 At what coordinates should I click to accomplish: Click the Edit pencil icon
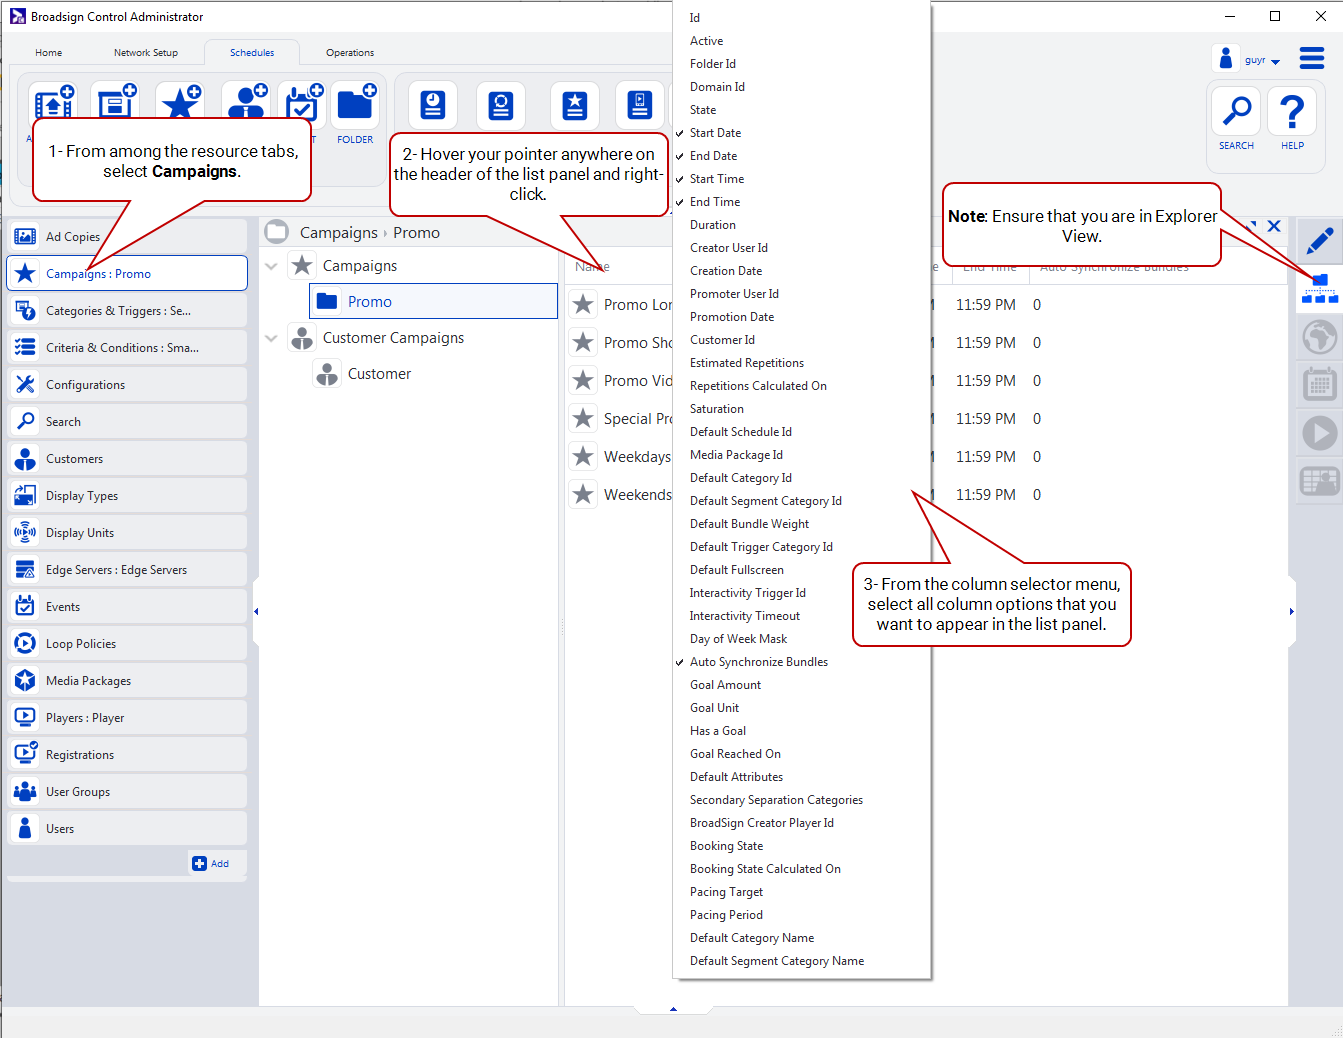(x=1319, y=241)
